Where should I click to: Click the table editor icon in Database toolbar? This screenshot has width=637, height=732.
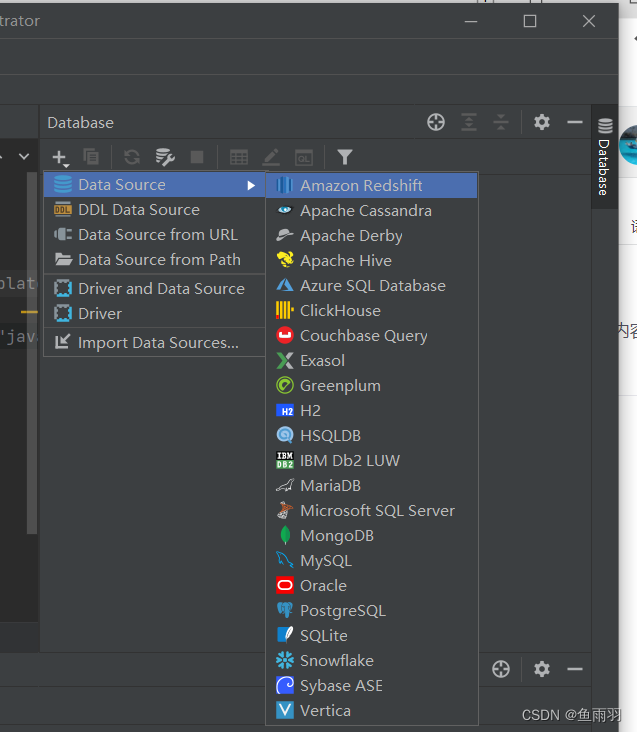click(239, 157)
